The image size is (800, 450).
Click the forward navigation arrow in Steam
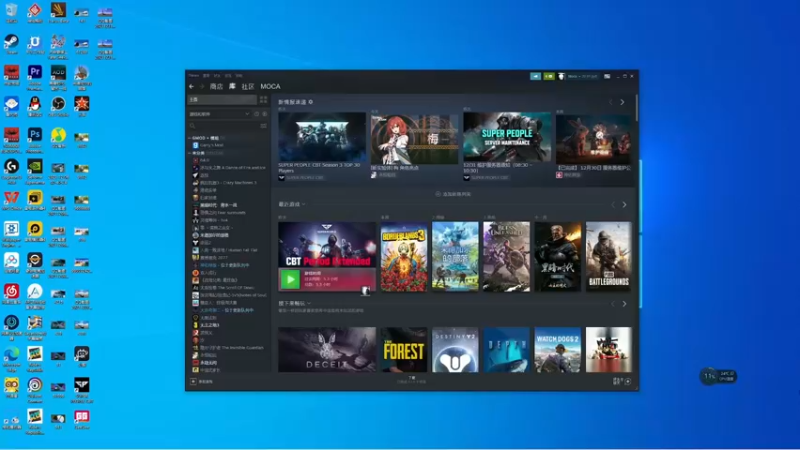click(x=202, y=87)
